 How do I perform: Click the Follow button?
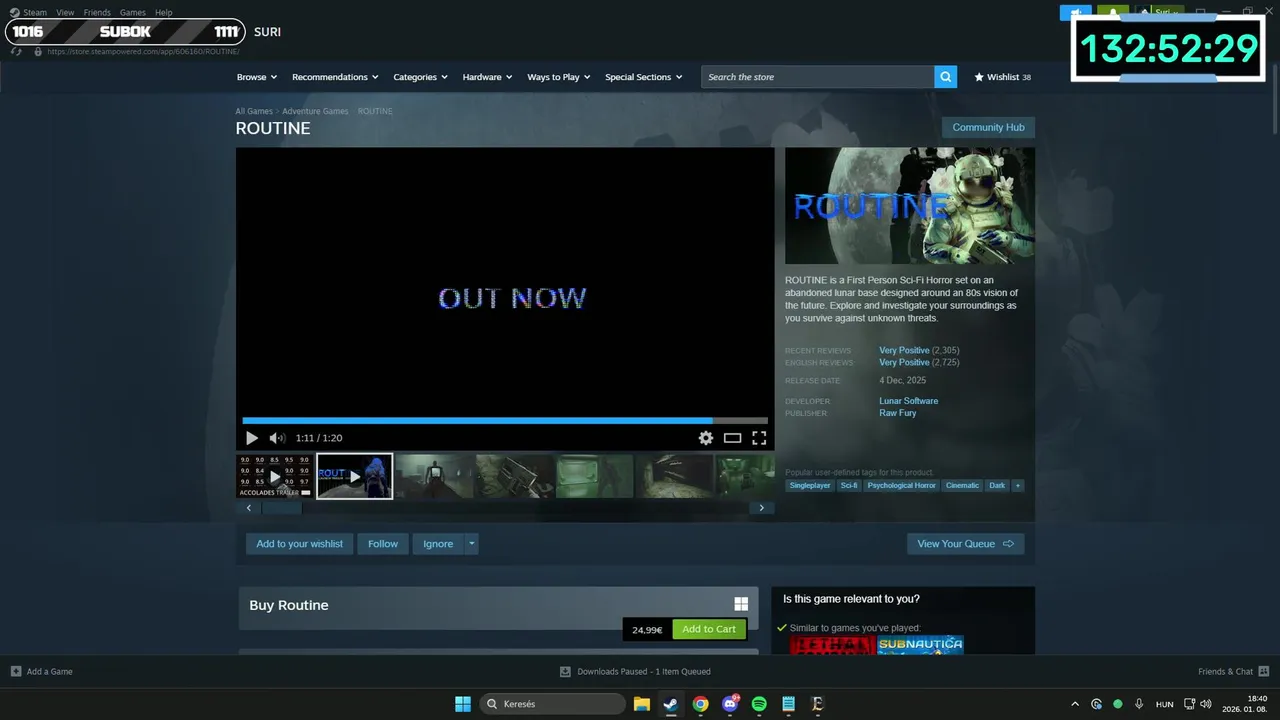(x=383, y=544)
